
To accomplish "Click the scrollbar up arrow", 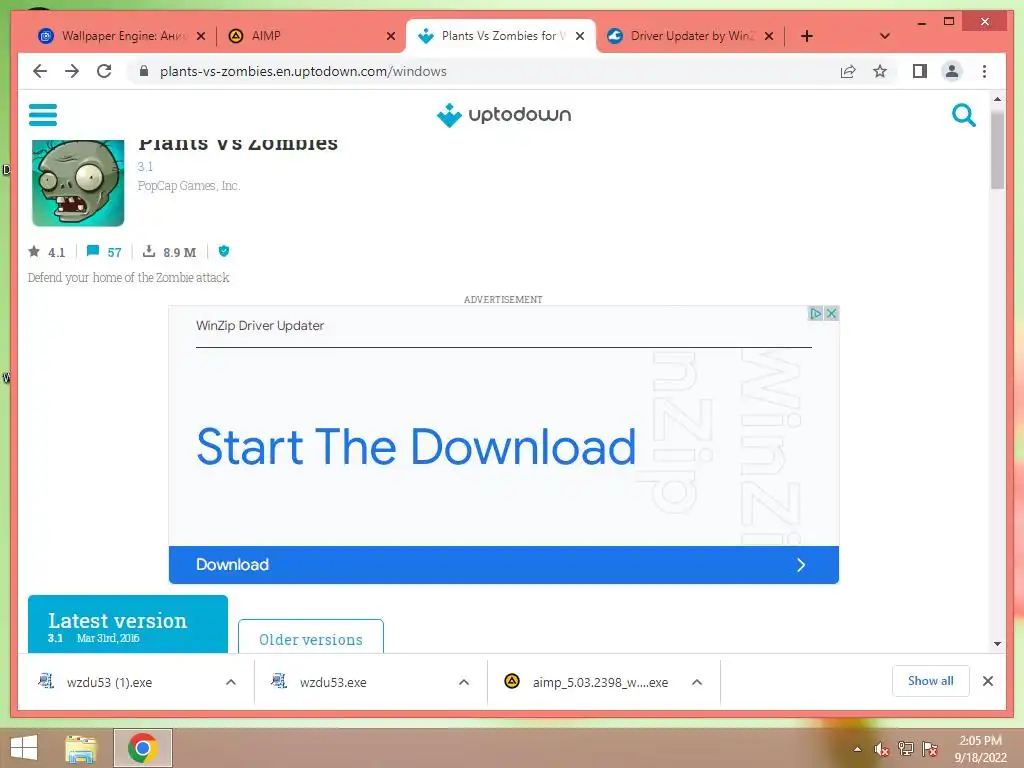I will 997,99.
